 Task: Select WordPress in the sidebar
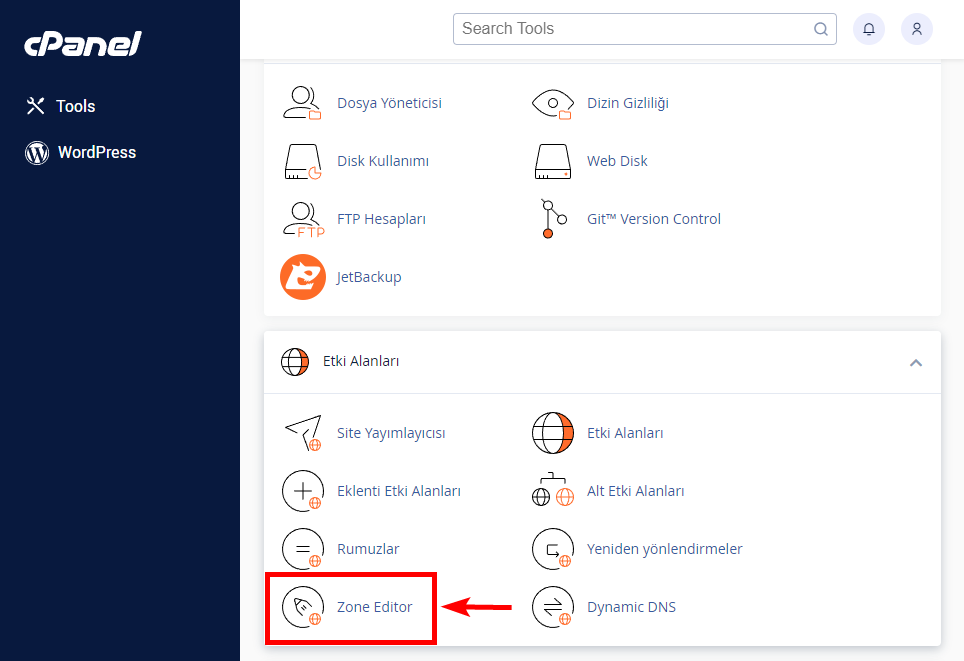click(x=96, y=153)
